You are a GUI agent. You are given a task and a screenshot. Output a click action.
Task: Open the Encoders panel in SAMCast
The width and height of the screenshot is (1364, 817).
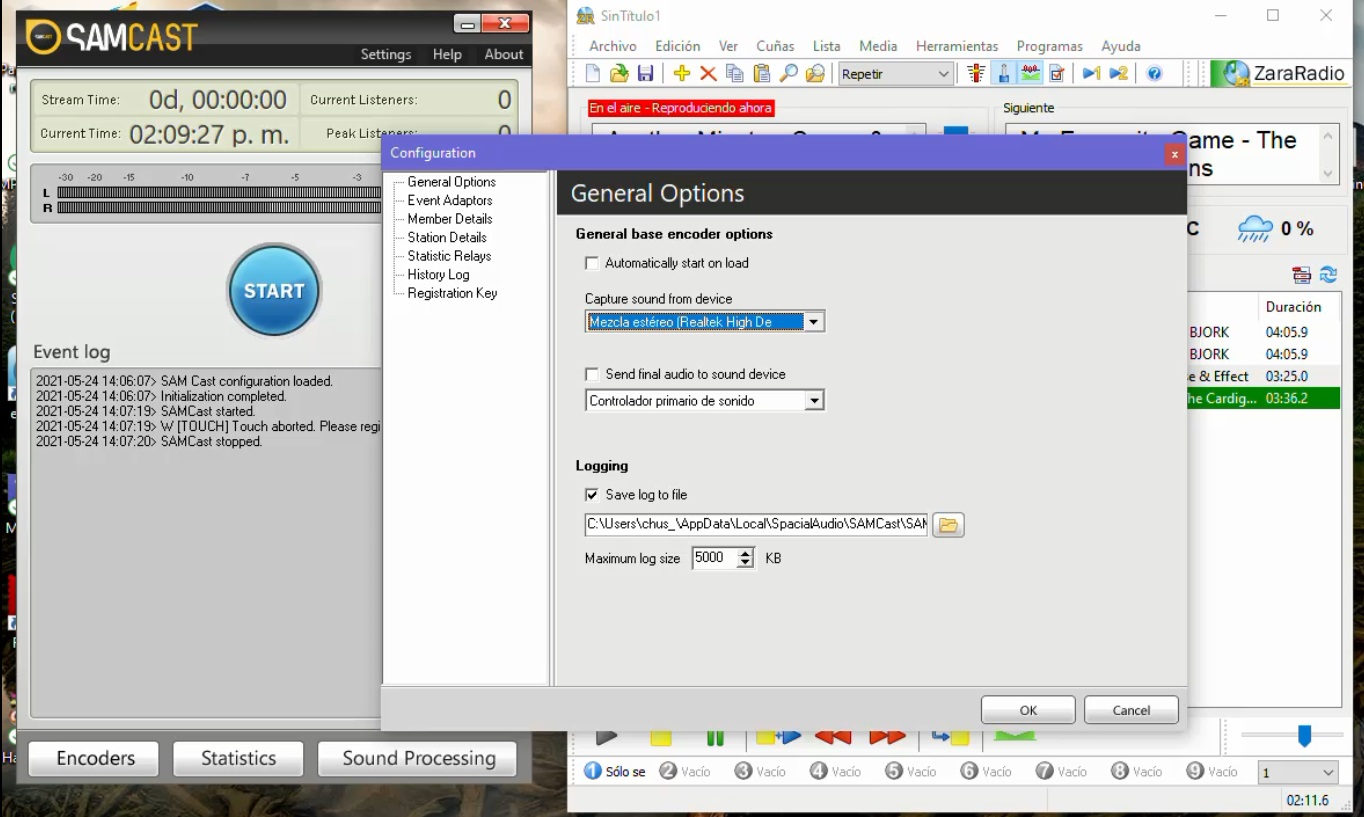point(95,758)
